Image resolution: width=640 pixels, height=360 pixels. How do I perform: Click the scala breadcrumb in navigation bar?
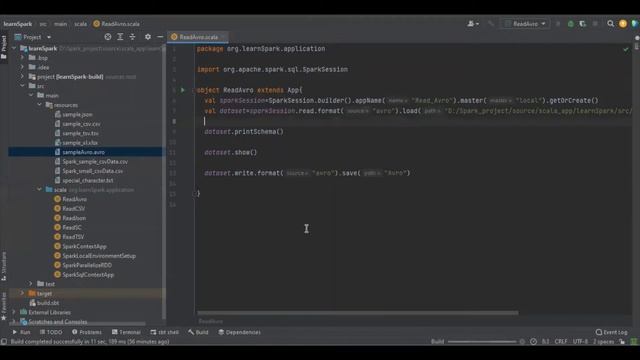pyautogui.click(x=80, y=24)
